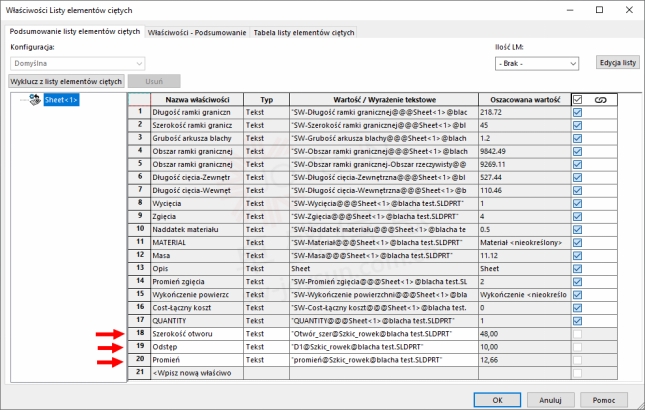Click the Anuluj button

click(550, 400)
